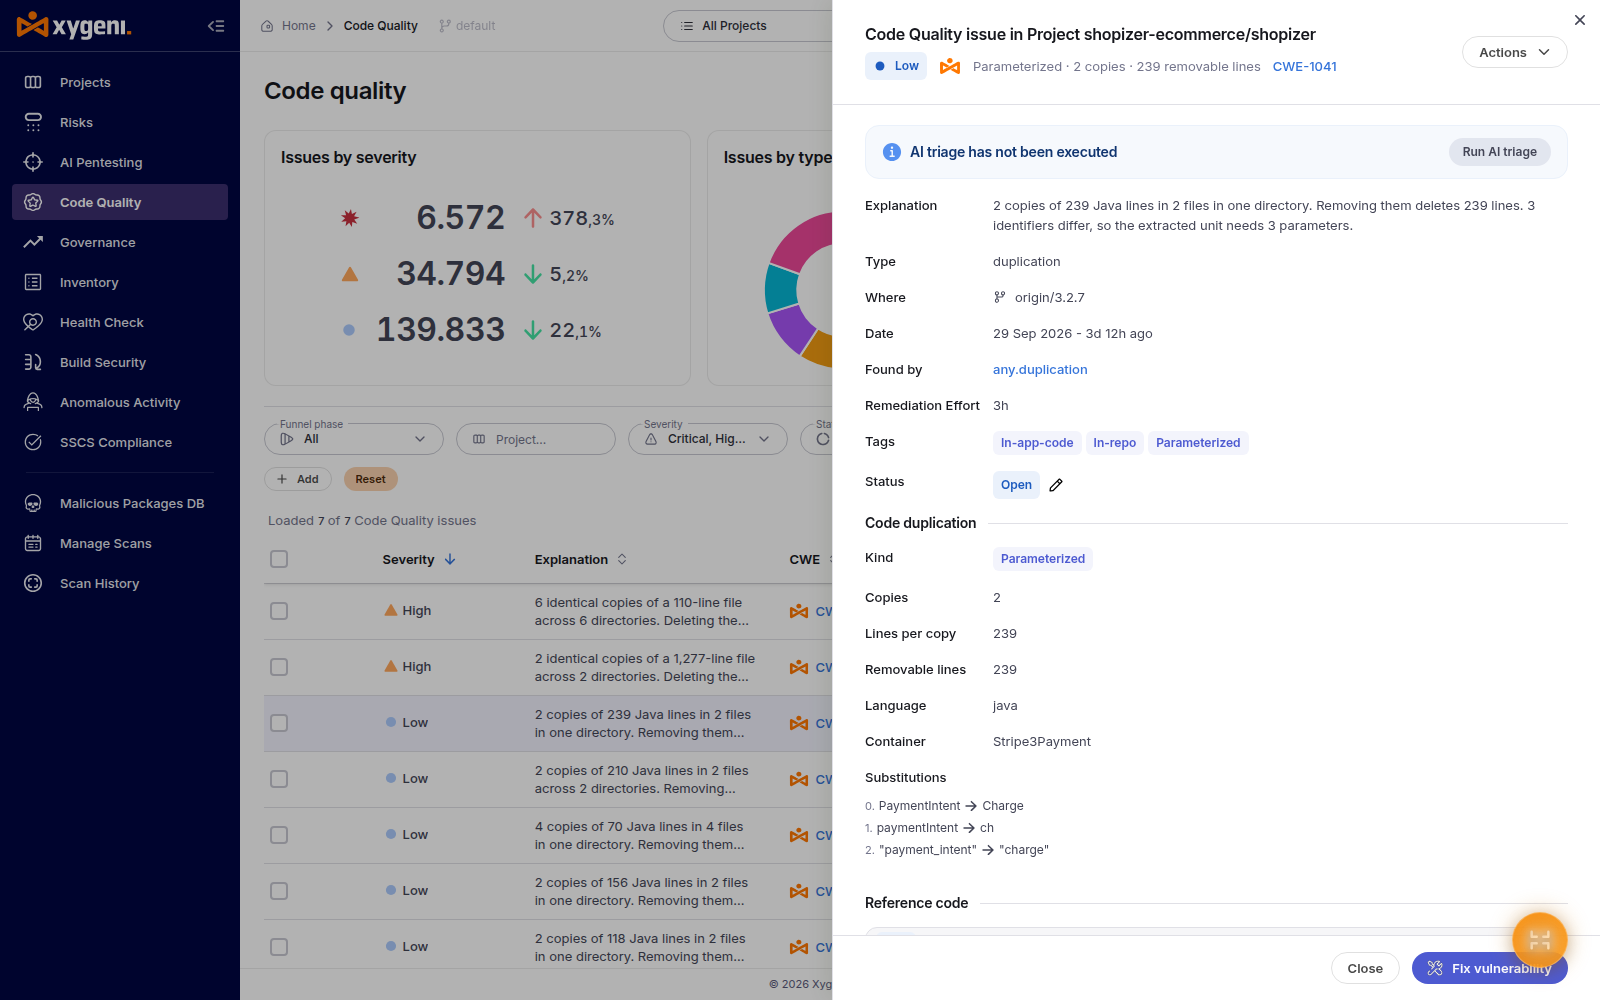Edit status with the pencil icon
Viewport: 1600px width, 1000px height.
point(1056,485)
